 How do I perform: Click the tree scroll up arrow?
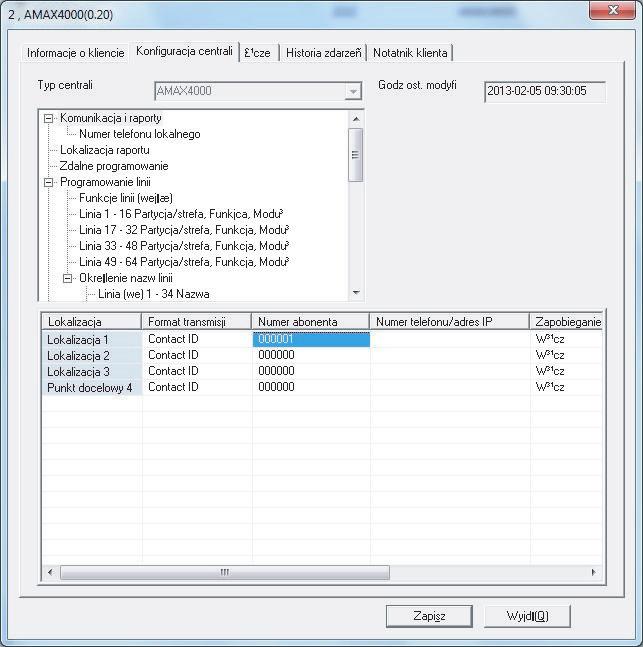(356, 119)
